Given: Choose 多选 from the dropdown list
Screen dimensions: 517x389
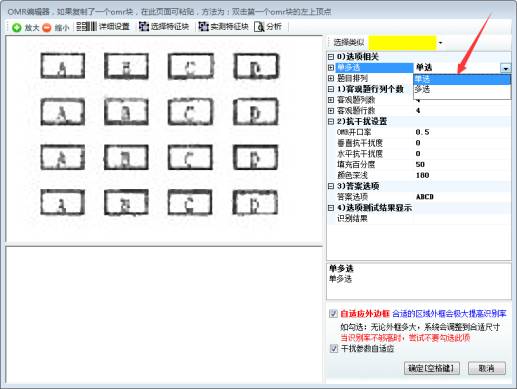Looking at the screenshot, I should tap(462, 90).
